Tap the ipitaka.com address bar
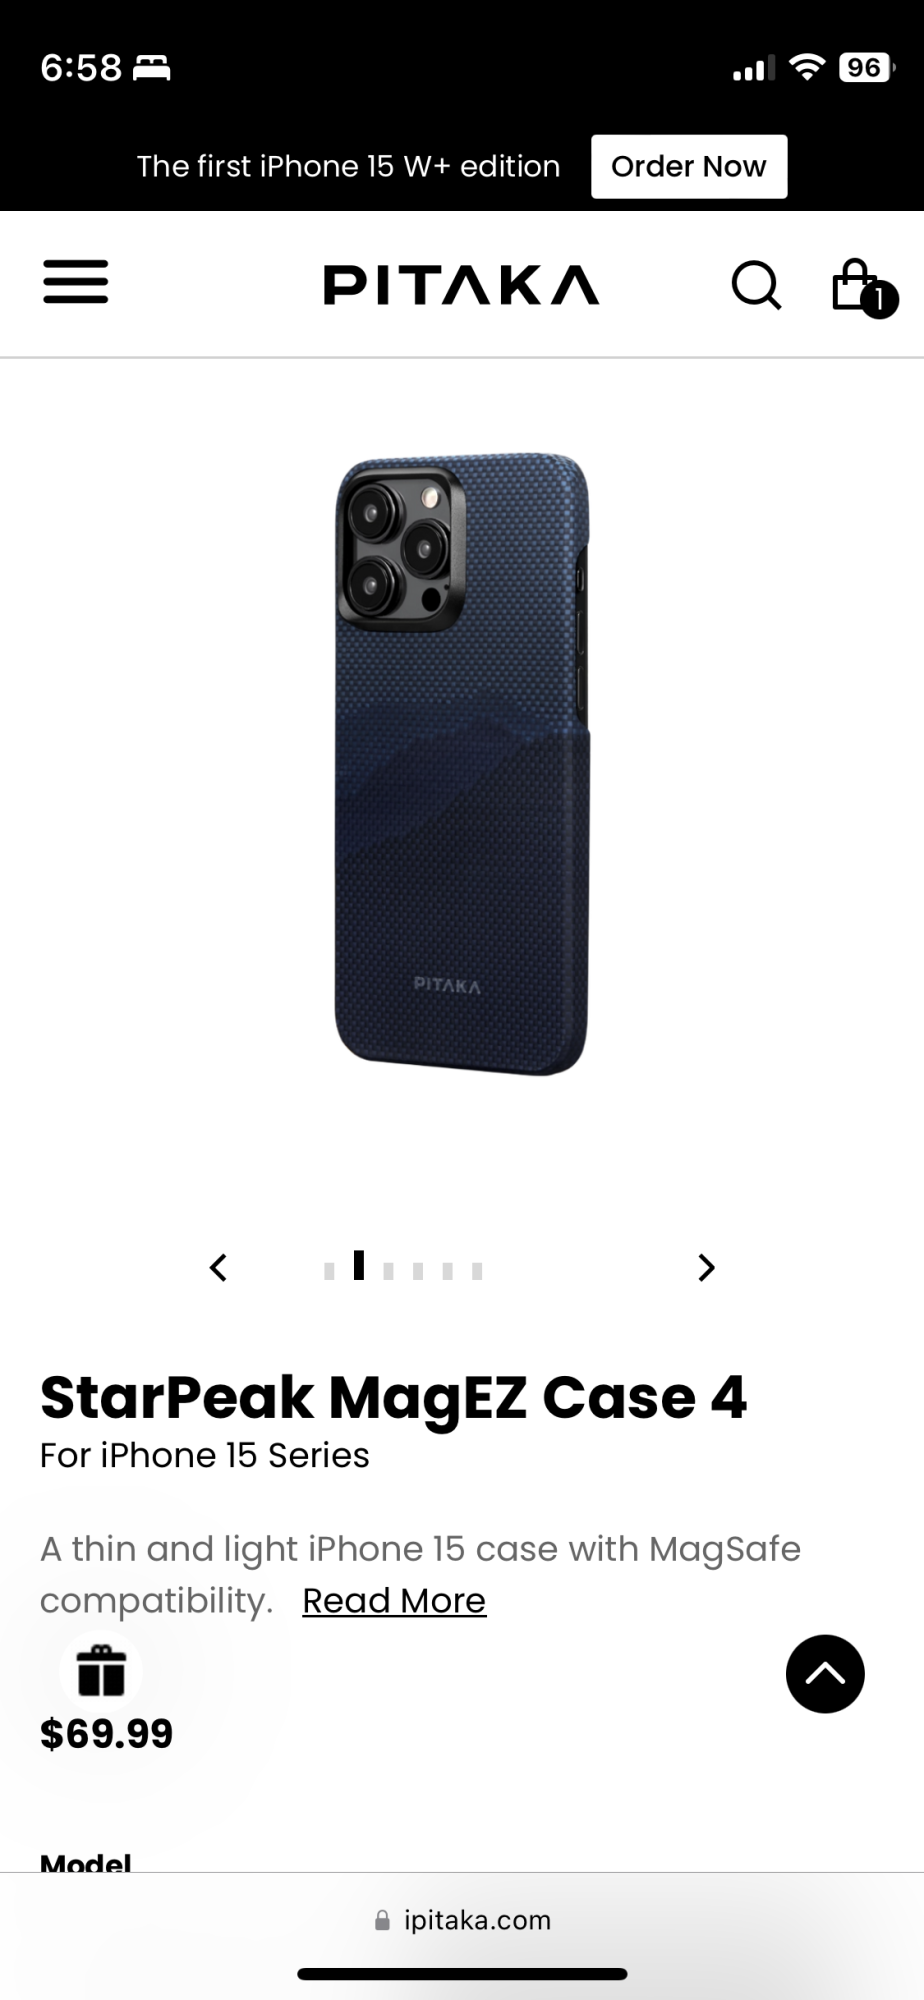The width and height of the screenshot is (924, 2000). pyautogui.click(x=462, y=1920)
